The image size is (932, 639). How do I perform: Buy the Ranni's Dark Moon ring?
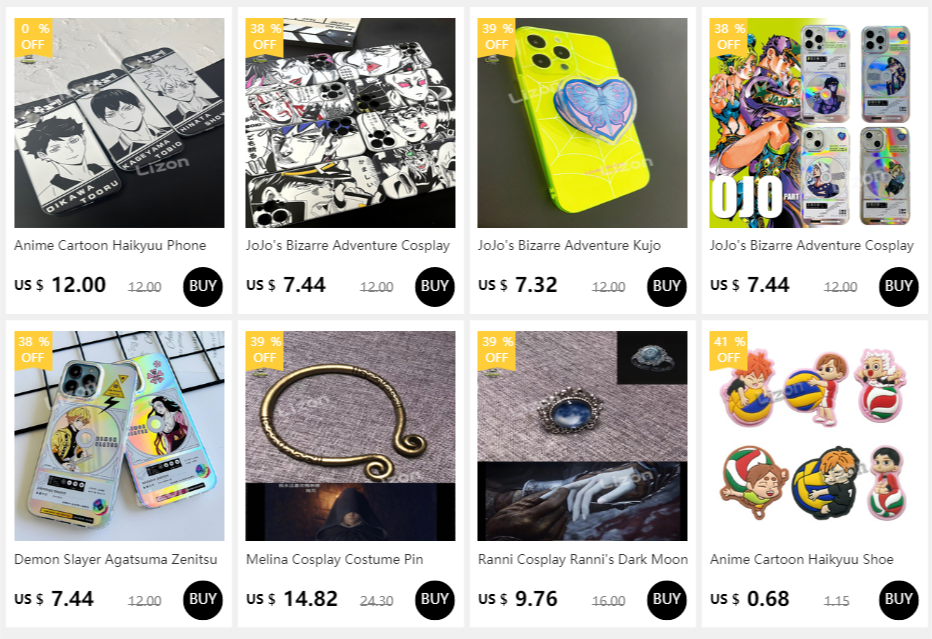point(666,600)
